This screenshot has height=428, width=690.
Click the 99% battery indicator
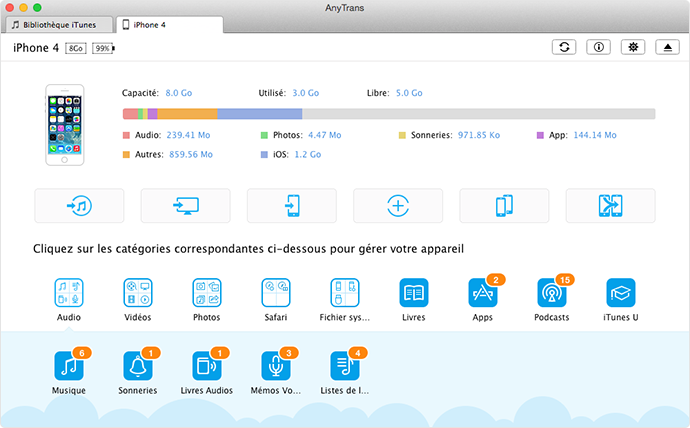(103, 48)
